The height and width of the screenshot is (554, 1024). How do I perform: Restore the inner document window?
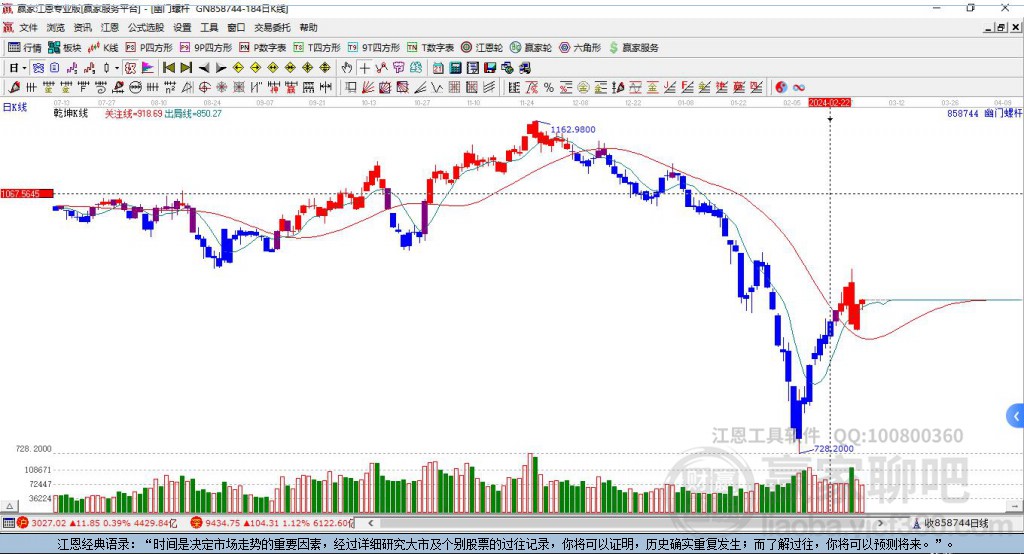[1002, 27]
